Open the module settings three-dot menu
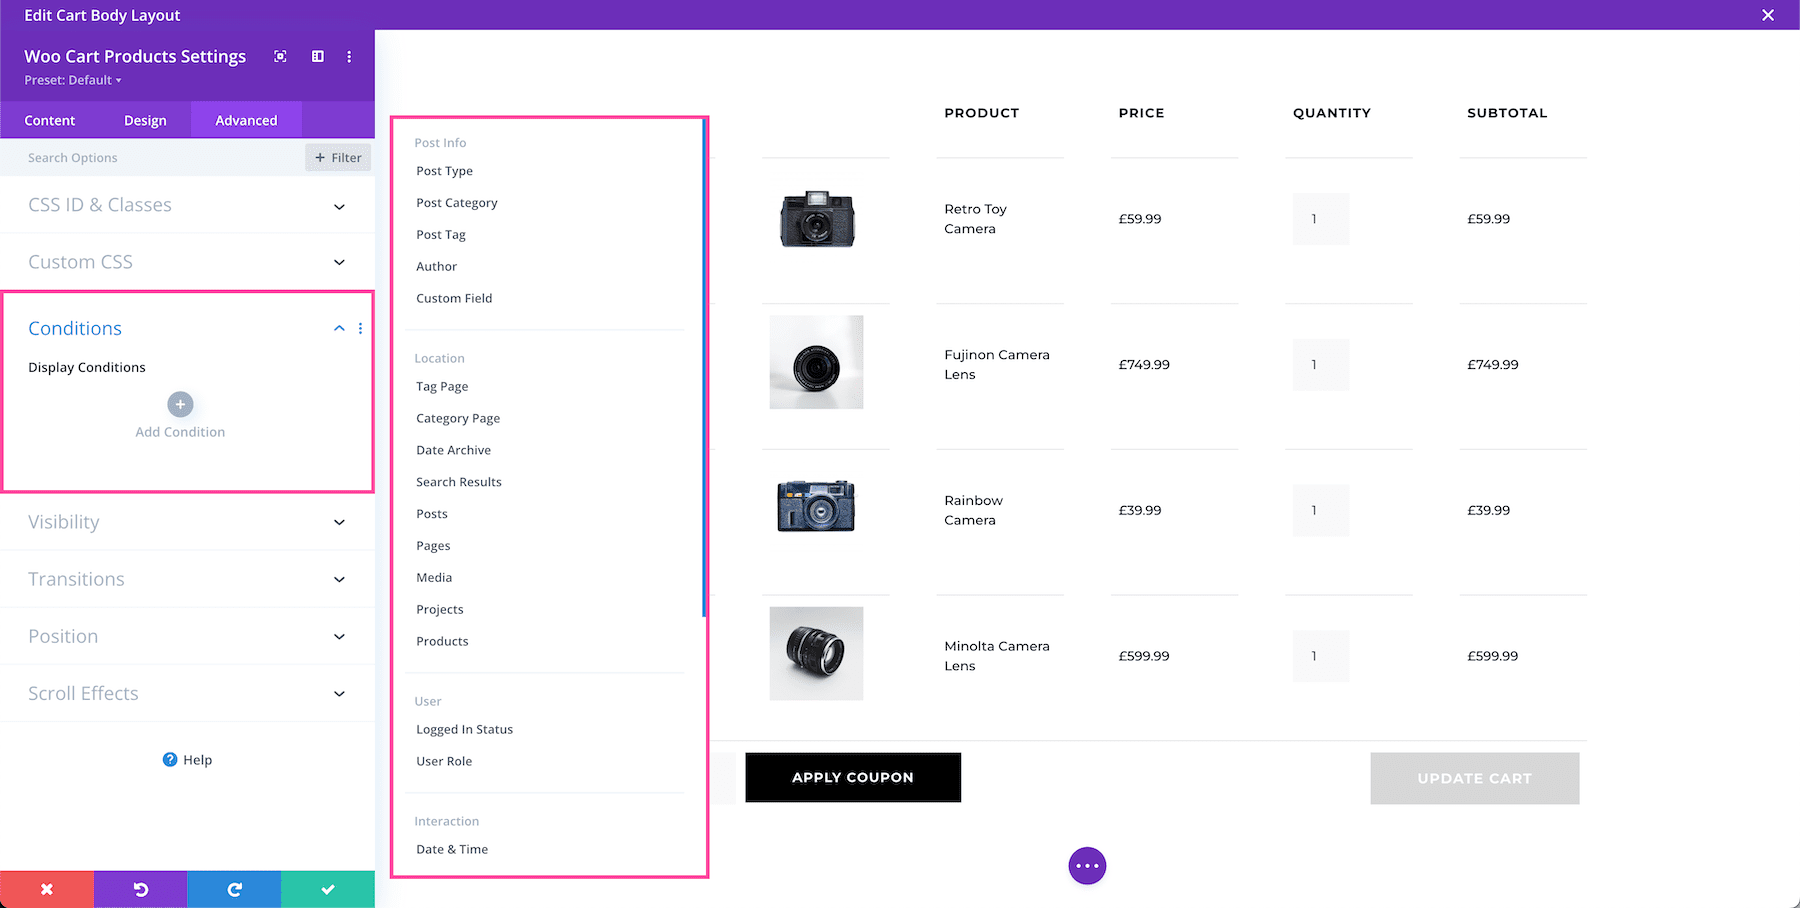 pos(349,57)
